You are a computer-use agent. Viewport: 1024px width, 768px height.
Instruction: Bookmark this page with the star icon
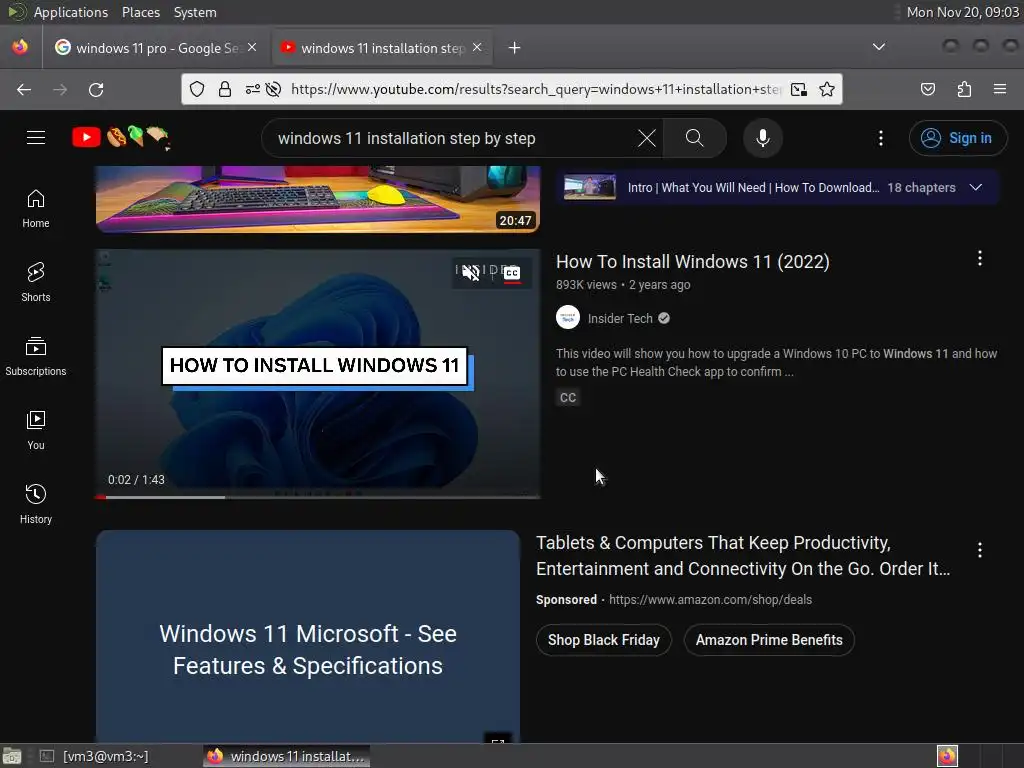tap(827, 89)
